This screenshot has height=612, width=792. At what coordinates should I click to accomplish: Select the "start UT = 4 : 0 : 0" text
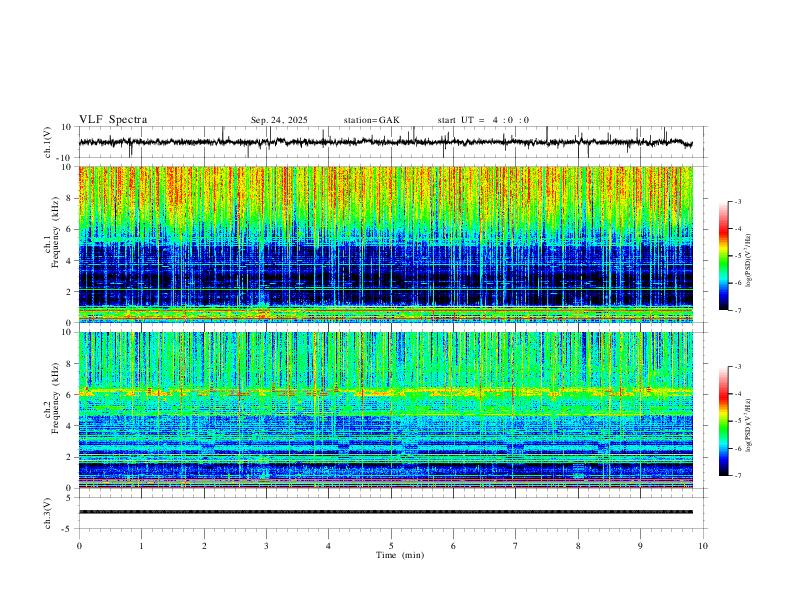coord(483,120)
